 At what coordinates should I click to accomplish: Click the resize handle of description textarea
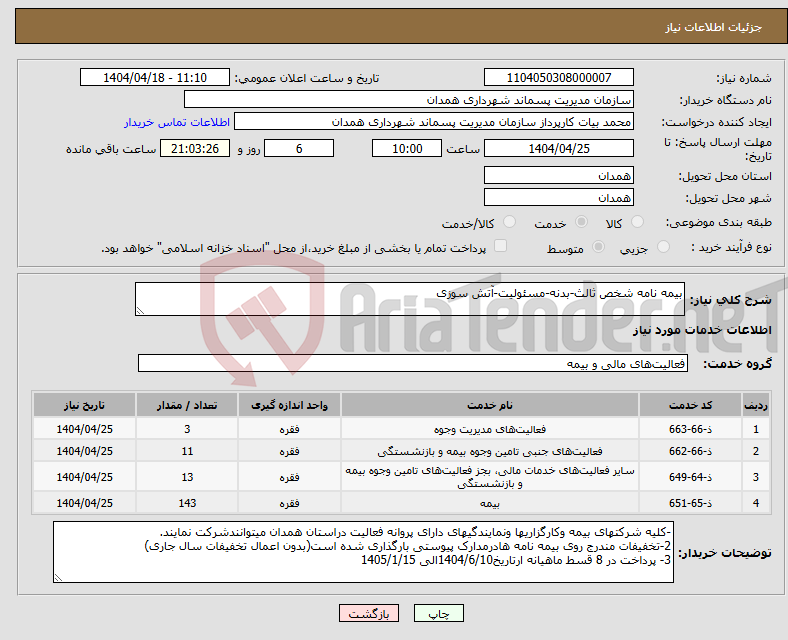tap(140, 311)
